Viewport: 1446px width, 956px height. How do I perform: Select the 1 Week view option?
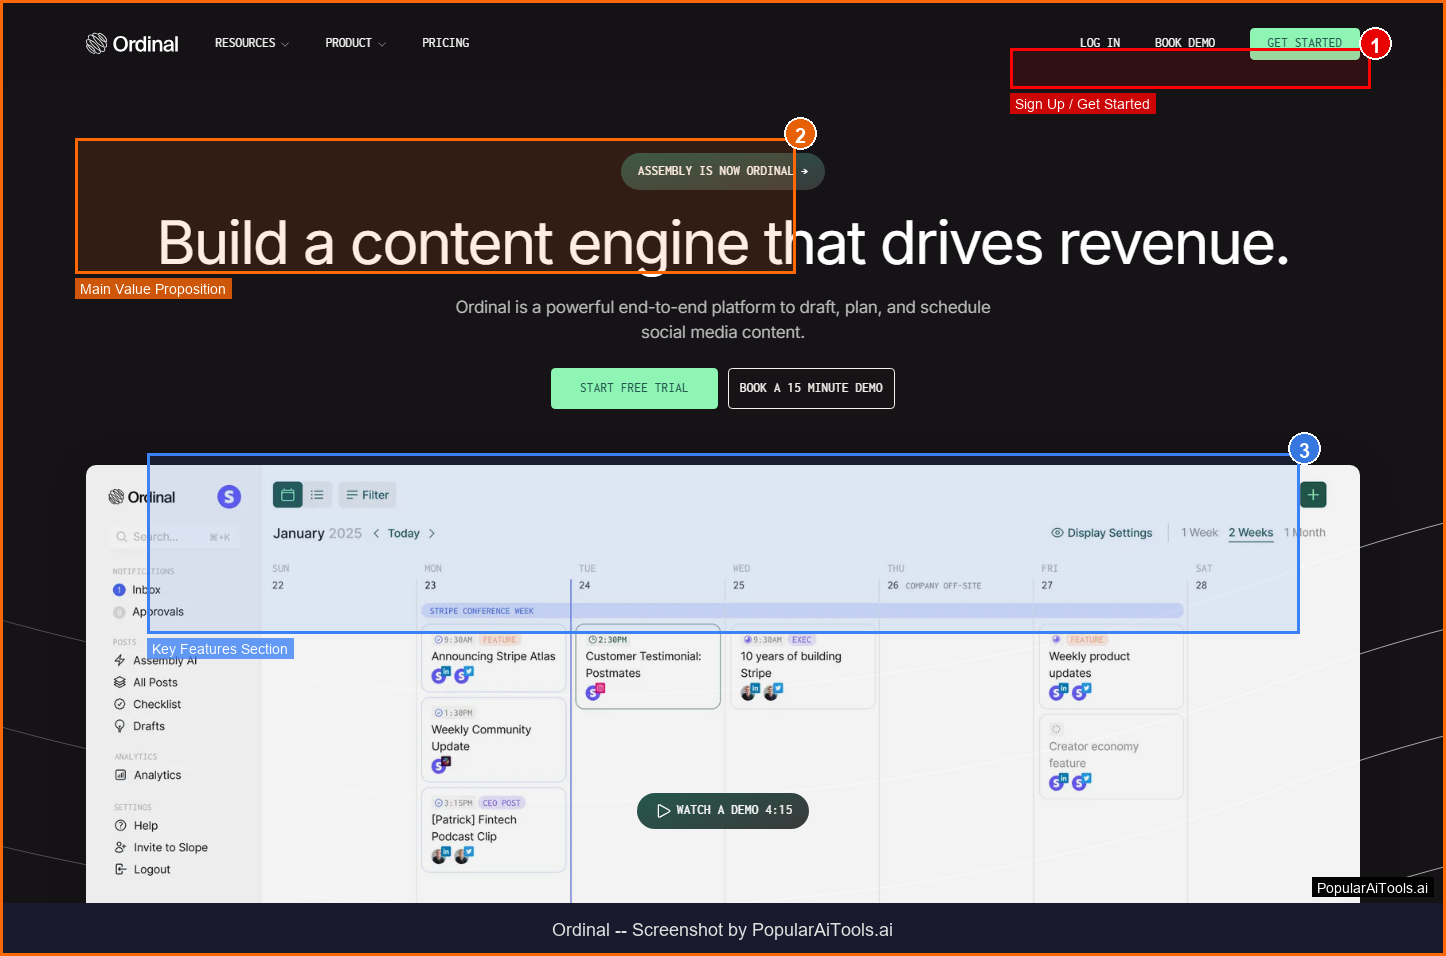[x=1199, y=533]
